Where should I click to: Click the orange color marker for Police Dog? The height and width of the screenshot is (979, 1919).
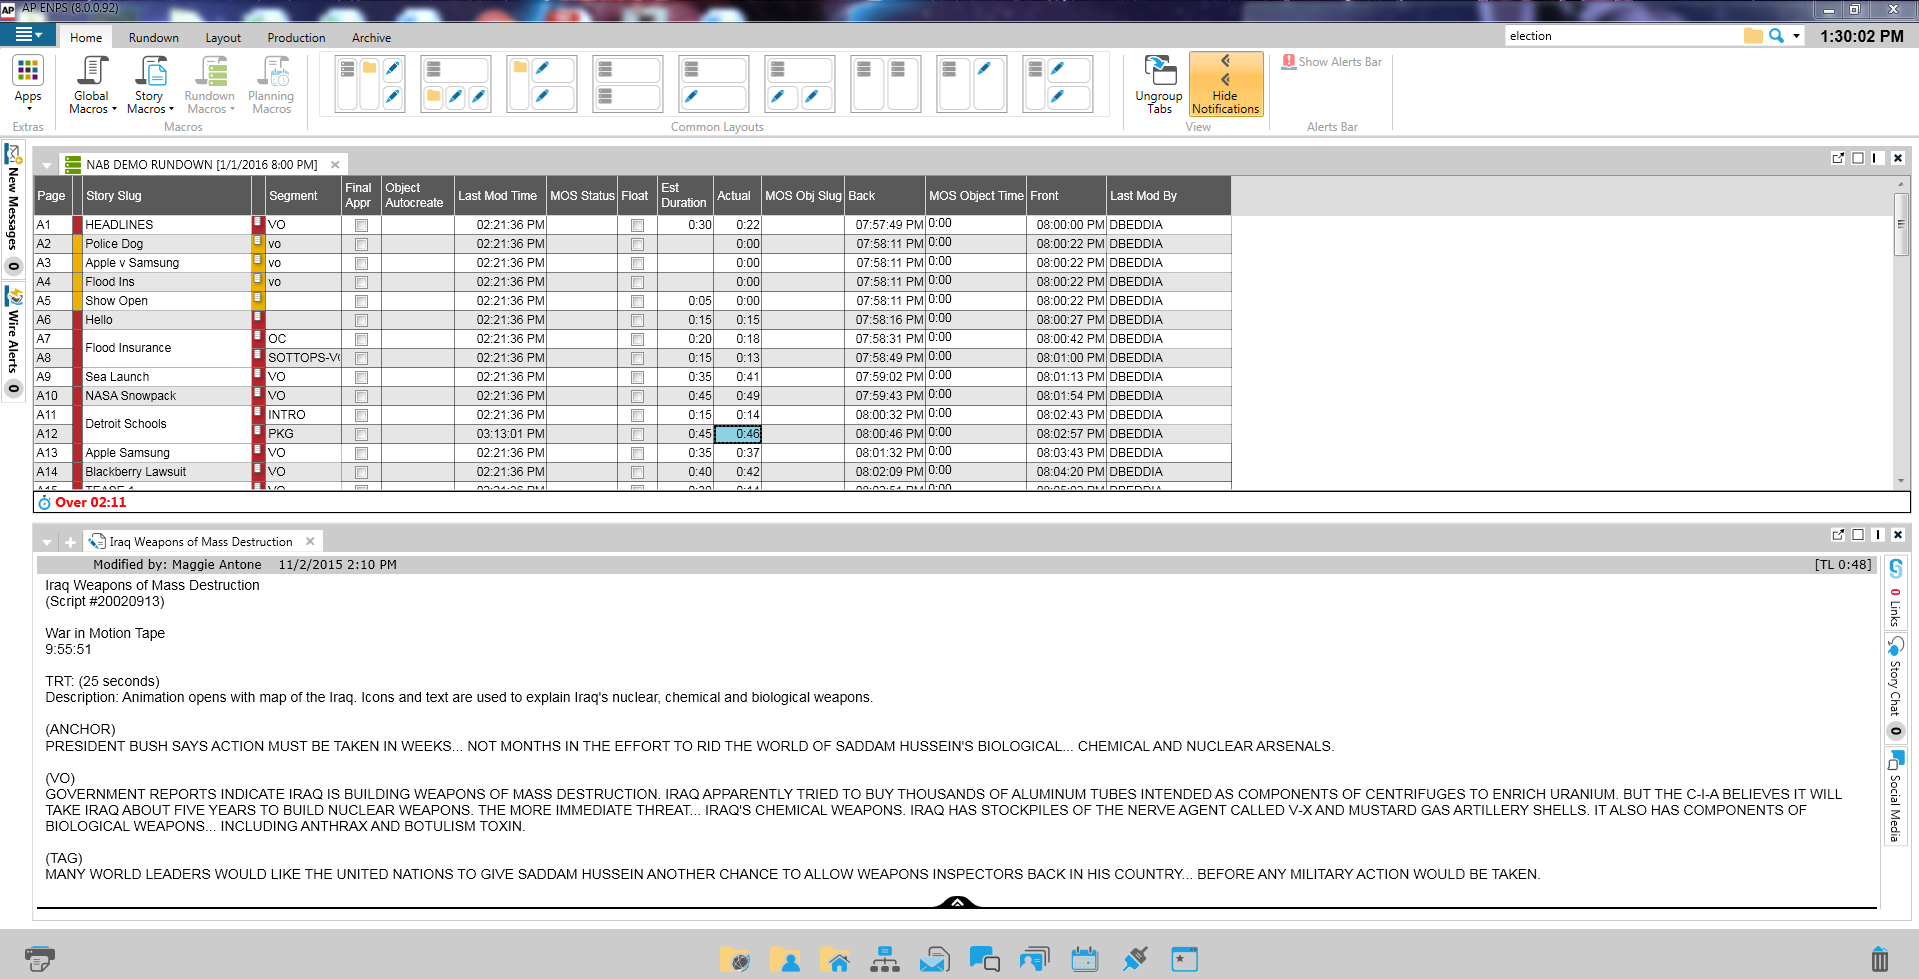(77, 244)
